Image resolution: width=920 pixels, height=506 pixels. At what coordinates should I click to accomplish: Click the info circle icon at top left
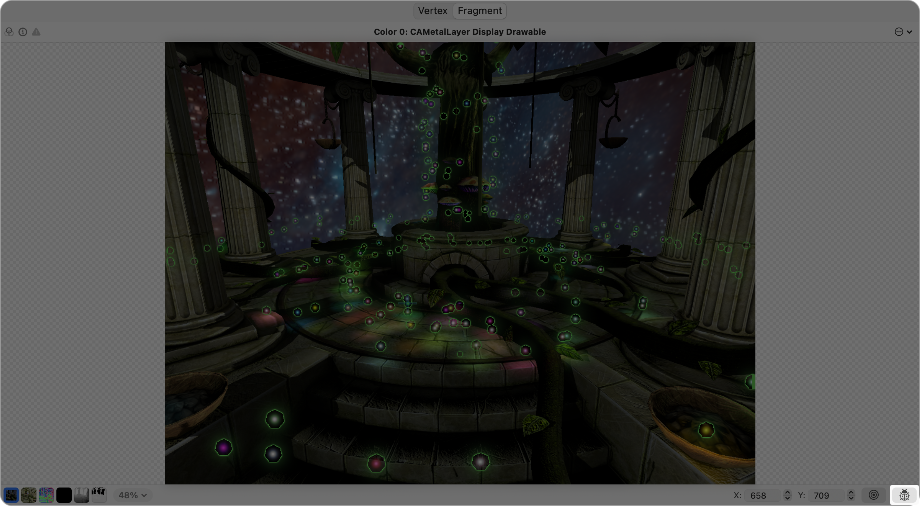[23, 32]
